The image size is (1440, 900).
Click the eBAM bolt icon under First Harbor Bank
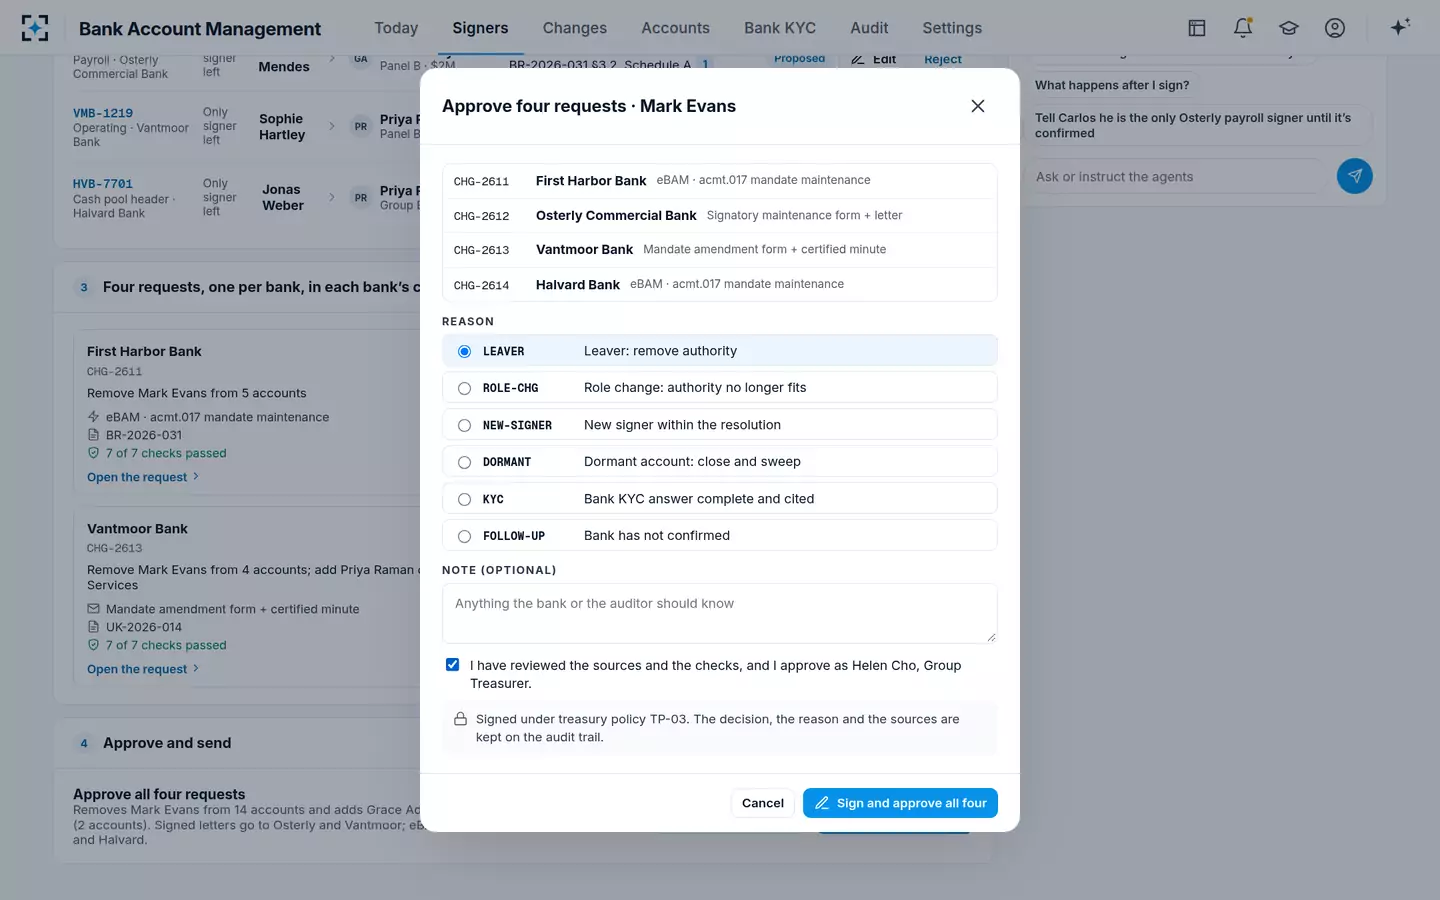93,417
